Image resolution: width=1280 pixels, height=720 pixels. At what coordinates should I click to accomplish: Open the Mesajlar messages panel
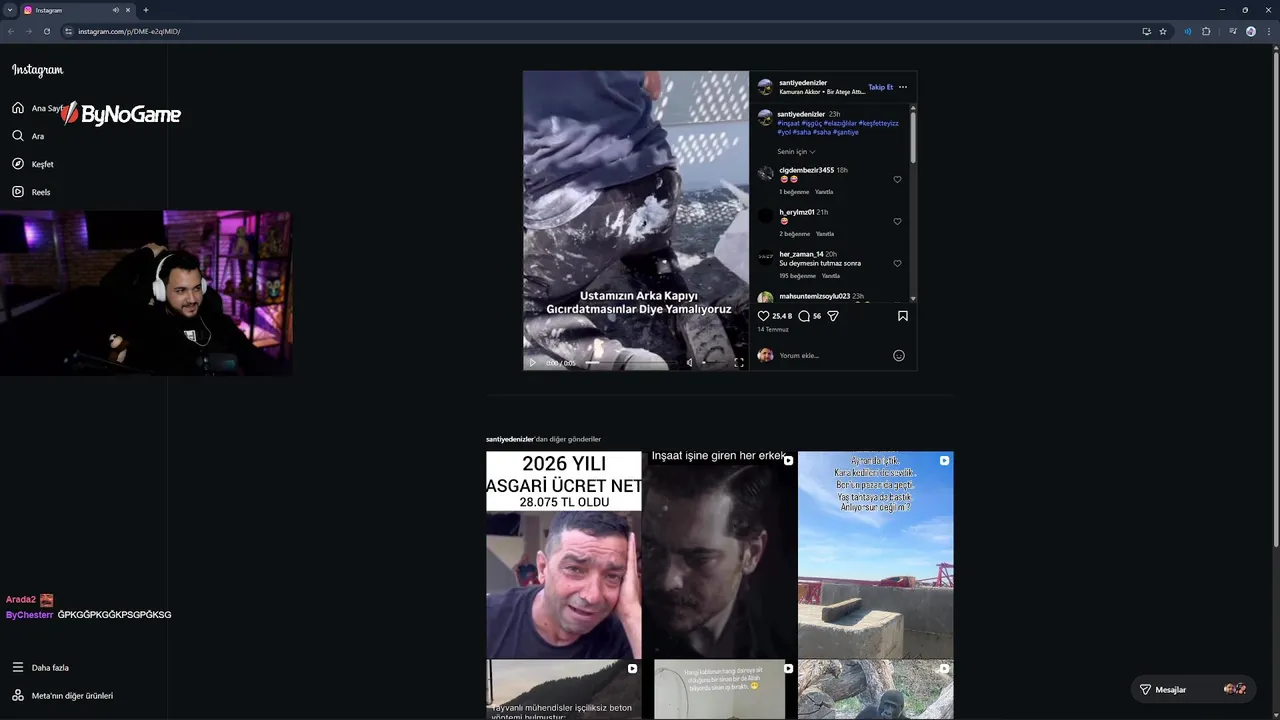[1194, 689]
